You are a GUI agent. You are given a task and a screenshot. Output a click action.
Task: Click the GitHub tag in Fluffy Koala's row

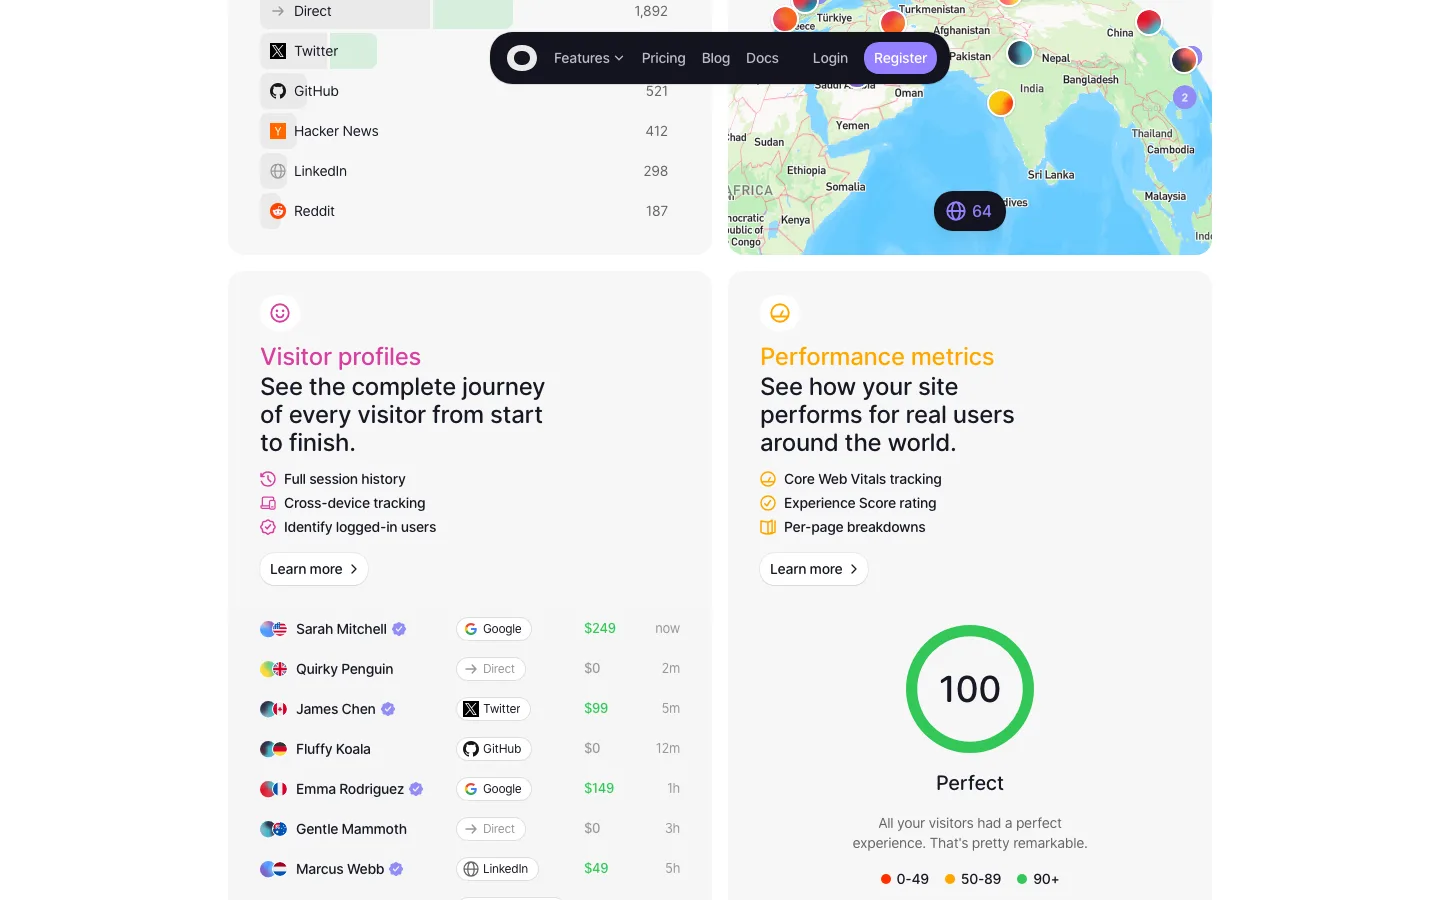pyautogui.click(x=494, y=749)
